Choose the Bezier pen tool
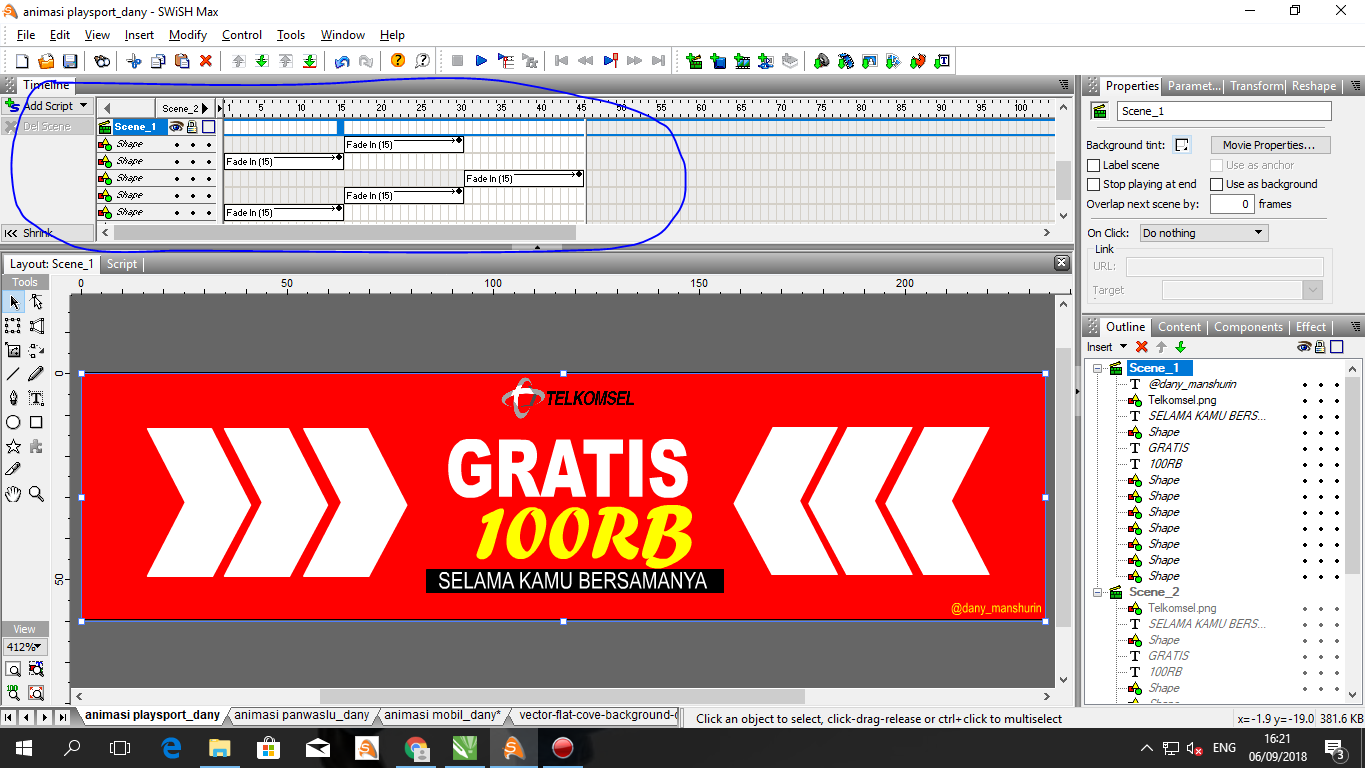 coord(14,398)
